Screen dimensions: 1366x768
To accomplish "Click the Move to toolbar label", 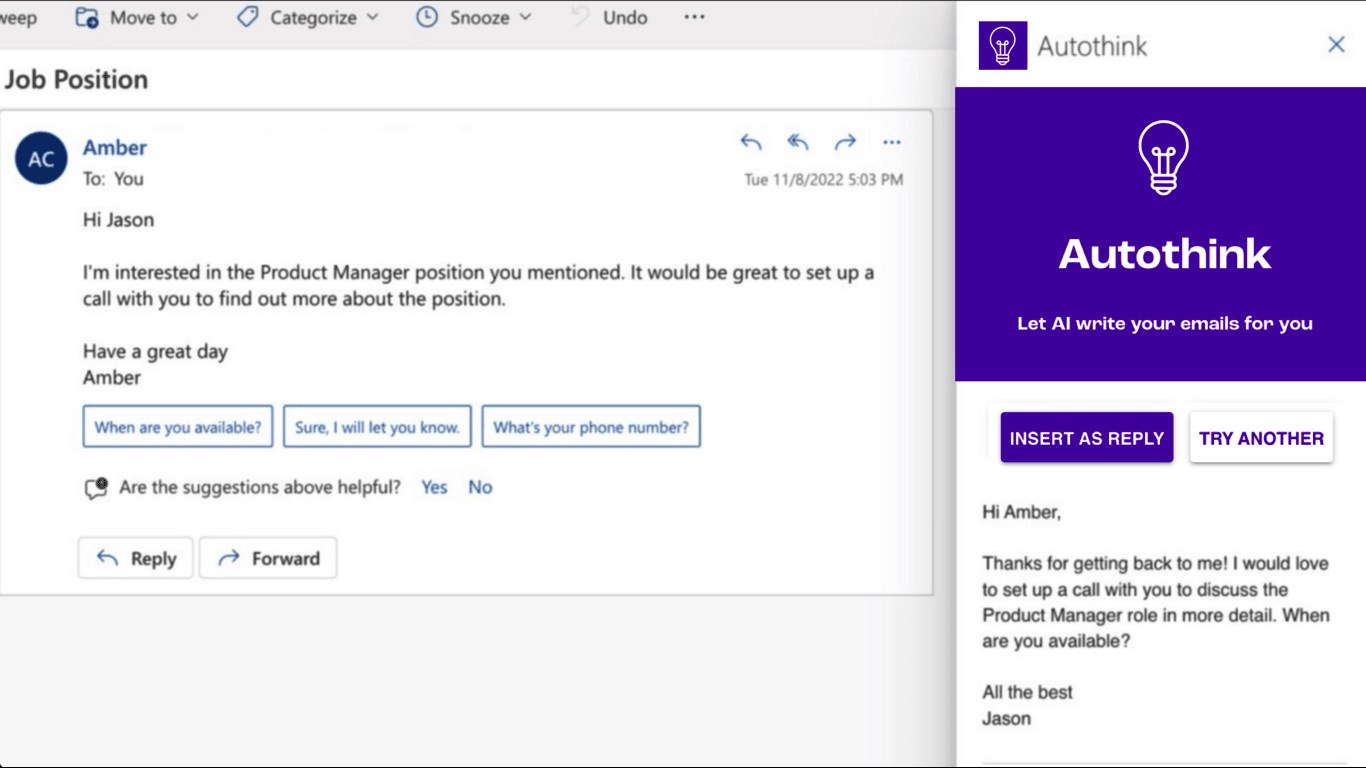I will click(143, 17).
